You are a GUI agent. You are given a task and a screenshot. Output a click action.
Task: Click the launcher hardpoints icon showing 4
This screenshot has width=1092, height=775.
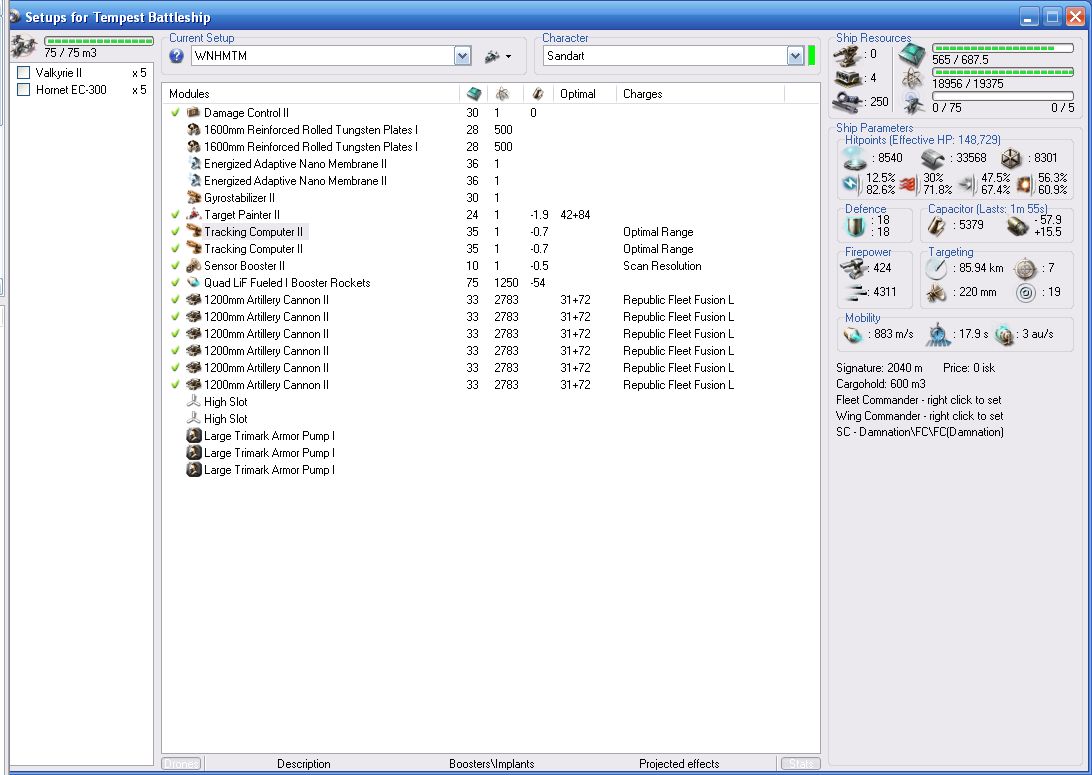[848, 78]
